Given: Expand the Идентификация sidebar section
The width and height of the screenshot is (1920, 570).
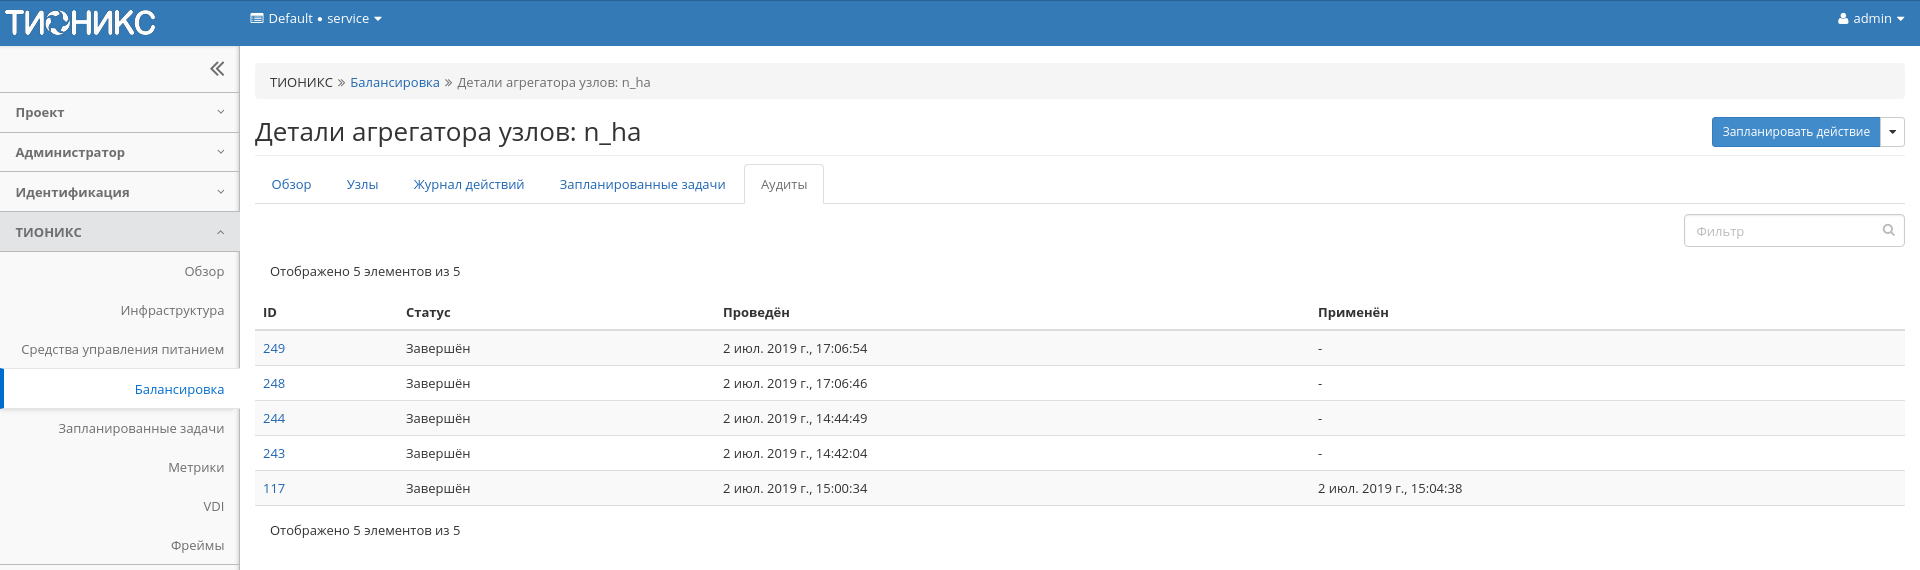Looking at the screenshot, I should coord(119,192).
